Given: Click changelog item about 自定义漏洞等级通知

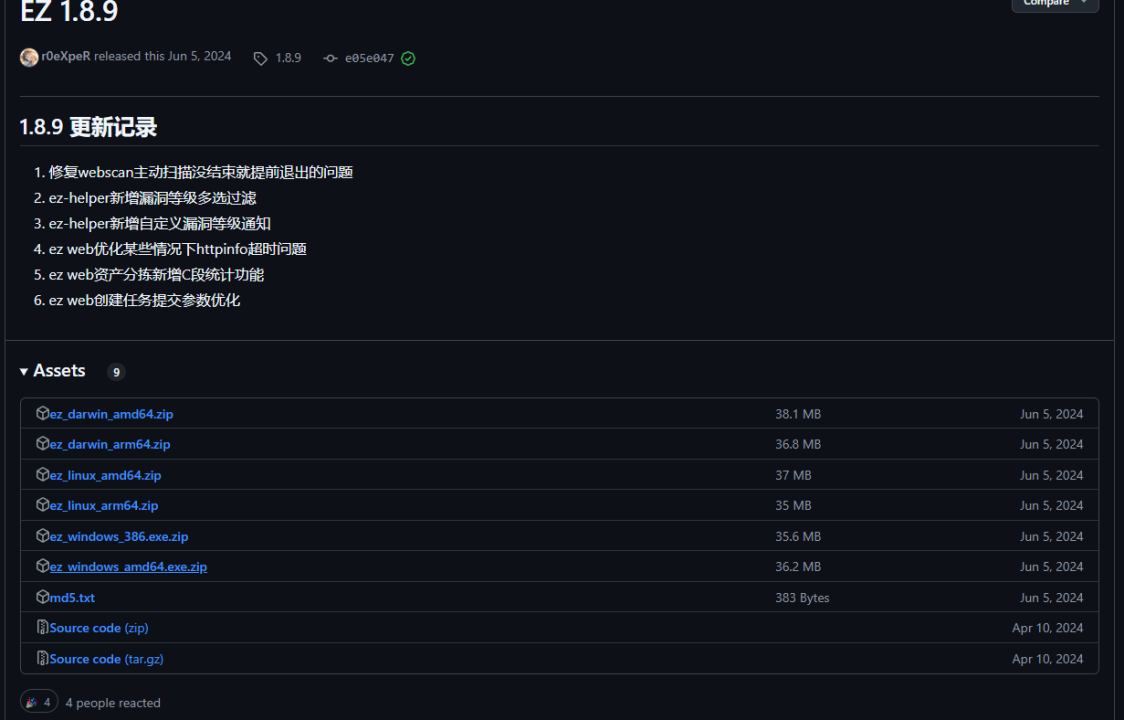Looking at the screenshot, I should pyautogui.click(x=160, y=224).
